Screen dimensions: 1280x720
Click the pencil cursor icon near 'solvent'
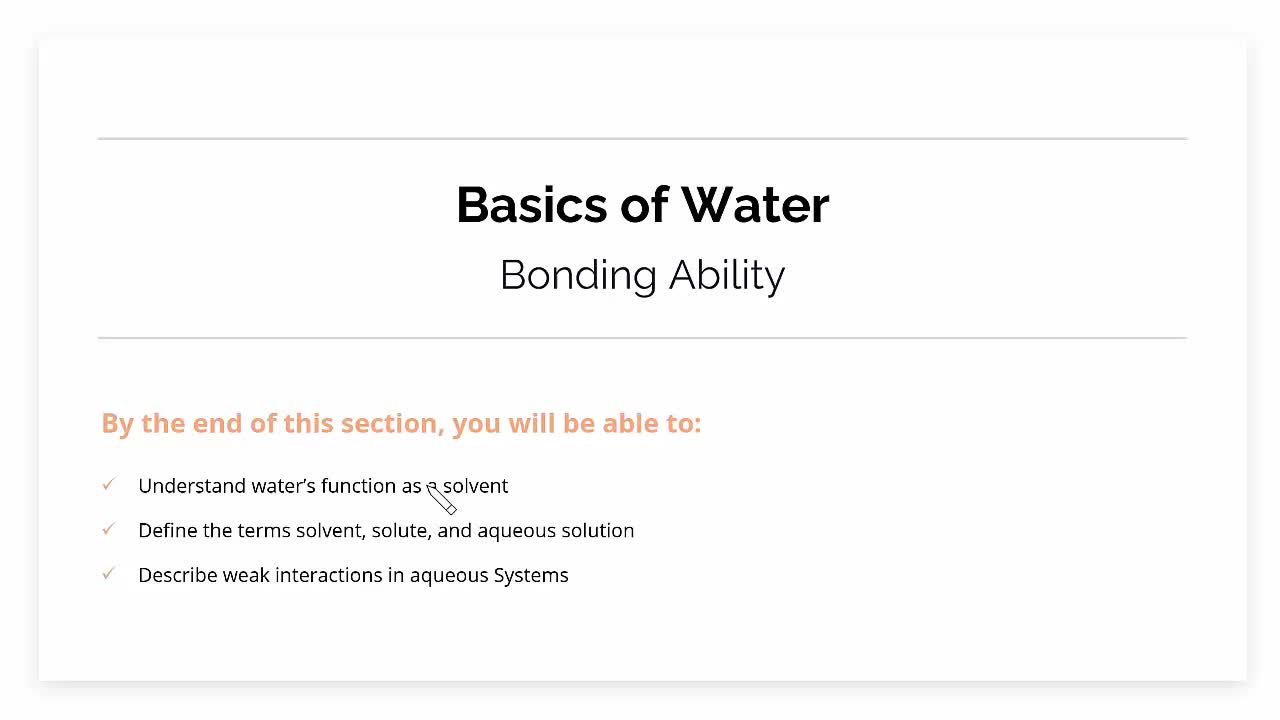click(x=441, y=498)
